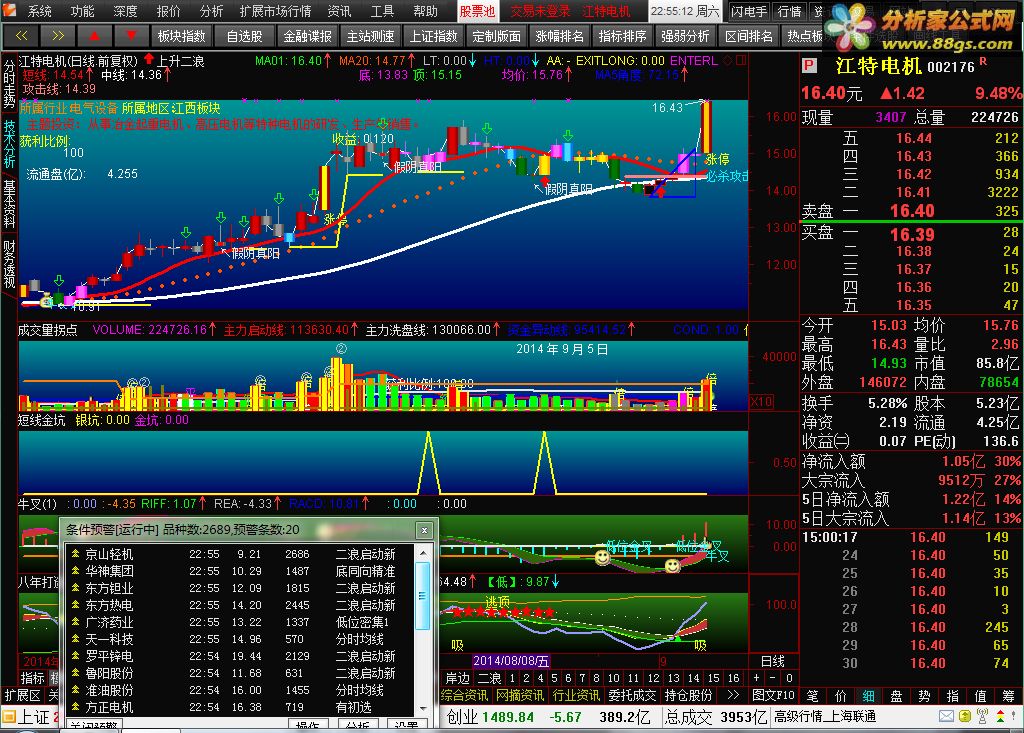Viewport: 1024px width, 733px height.
Task: Click the 指标排序 toolbar button
Action: coord(622,36)
